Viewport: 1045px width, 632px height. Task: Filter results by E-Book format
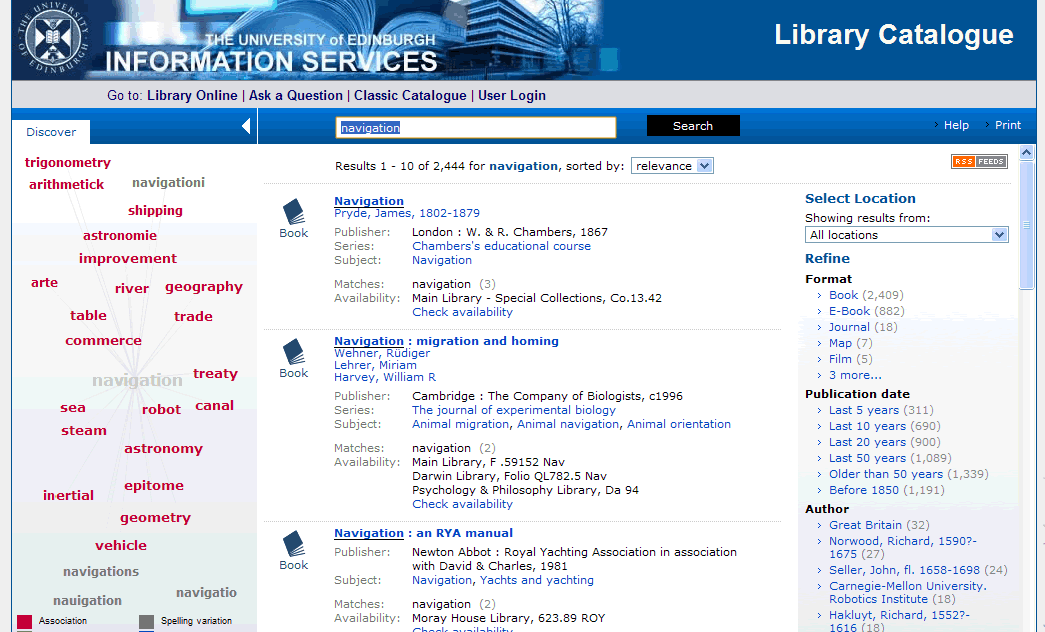pos(849,311)
